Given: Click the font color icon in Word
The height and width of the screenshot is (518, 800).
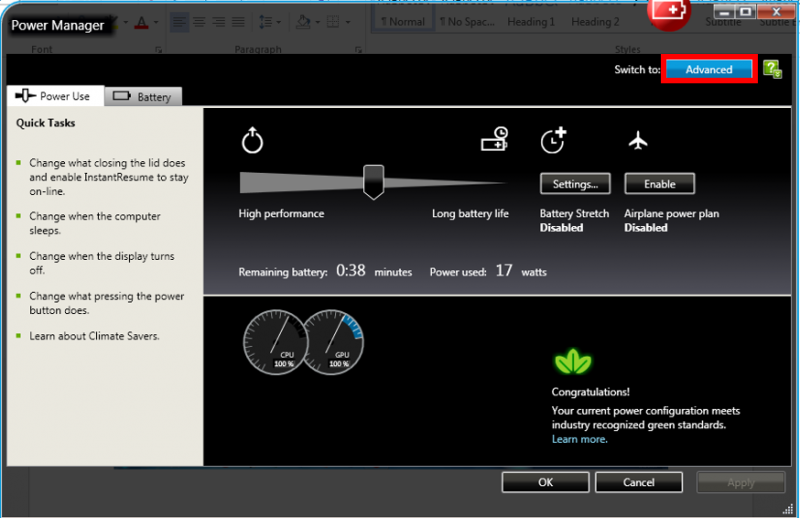Looking at the screenshot, I should coord(142,22).
